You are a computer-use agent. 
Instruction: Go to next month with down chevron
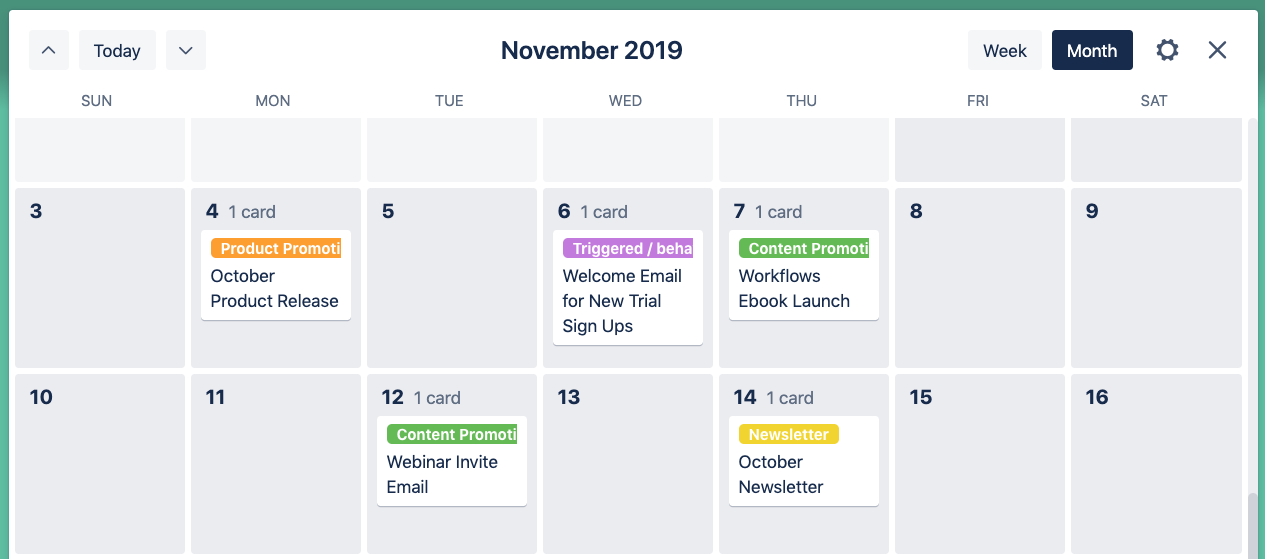click(x=186, y=50)
